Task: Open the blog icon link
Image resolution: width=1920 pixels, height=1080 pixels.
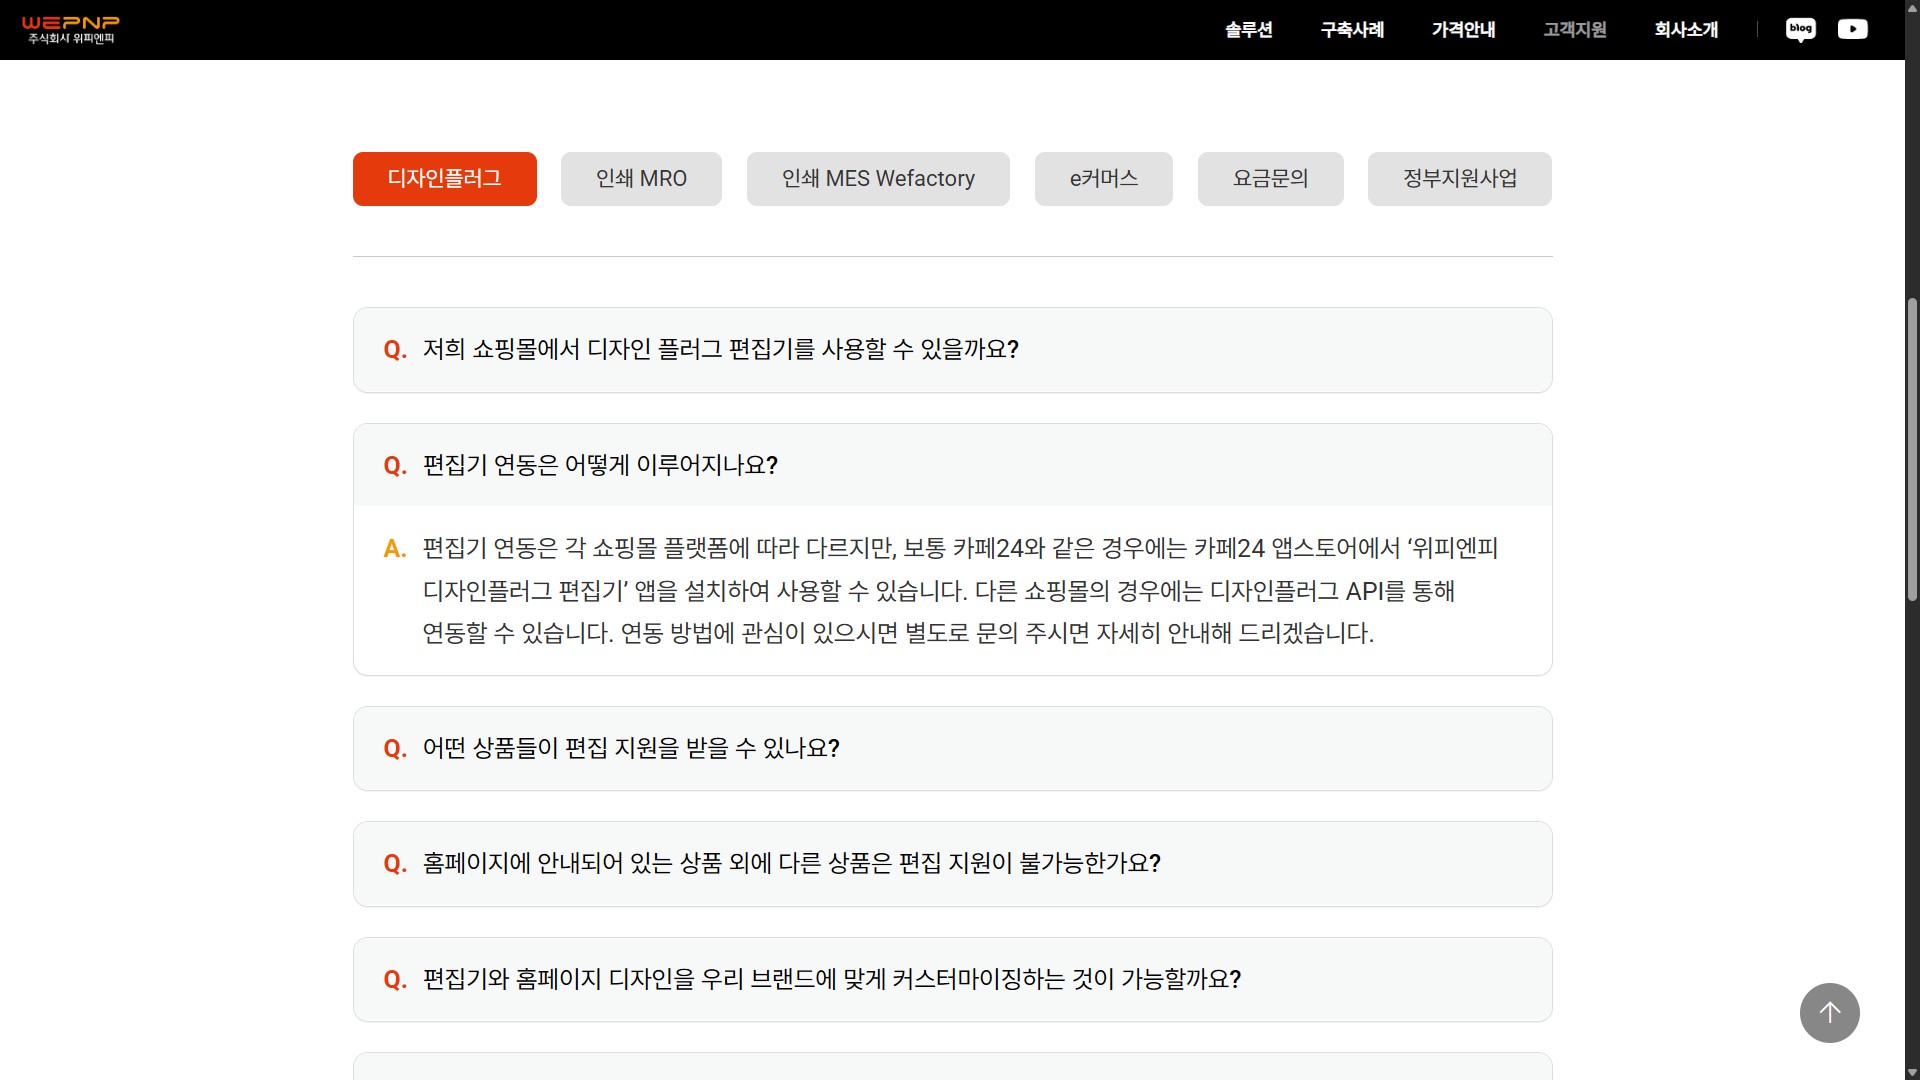Action: coord(1800,29)
